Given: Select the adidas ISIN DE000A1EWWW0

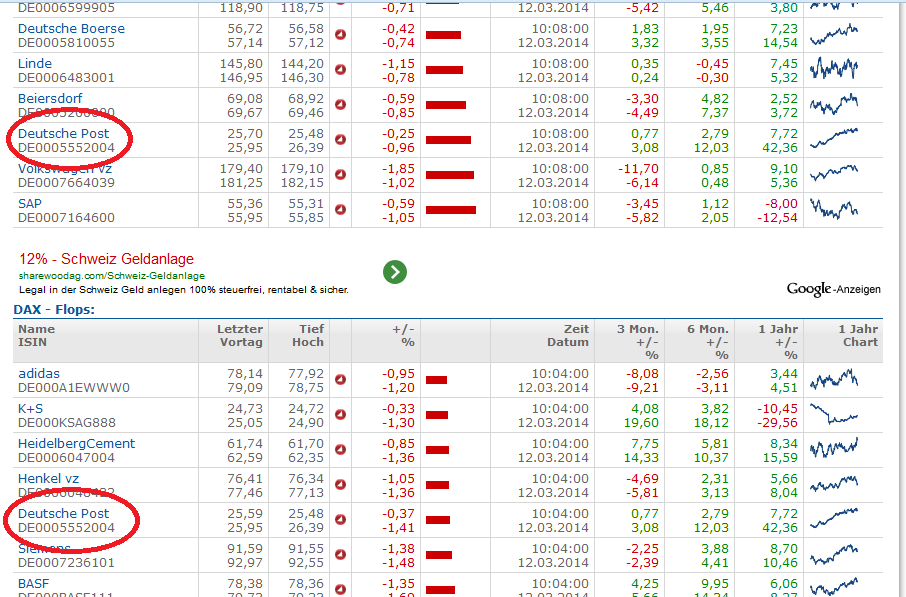Looking at the screenshot, I should pos(74,388).
